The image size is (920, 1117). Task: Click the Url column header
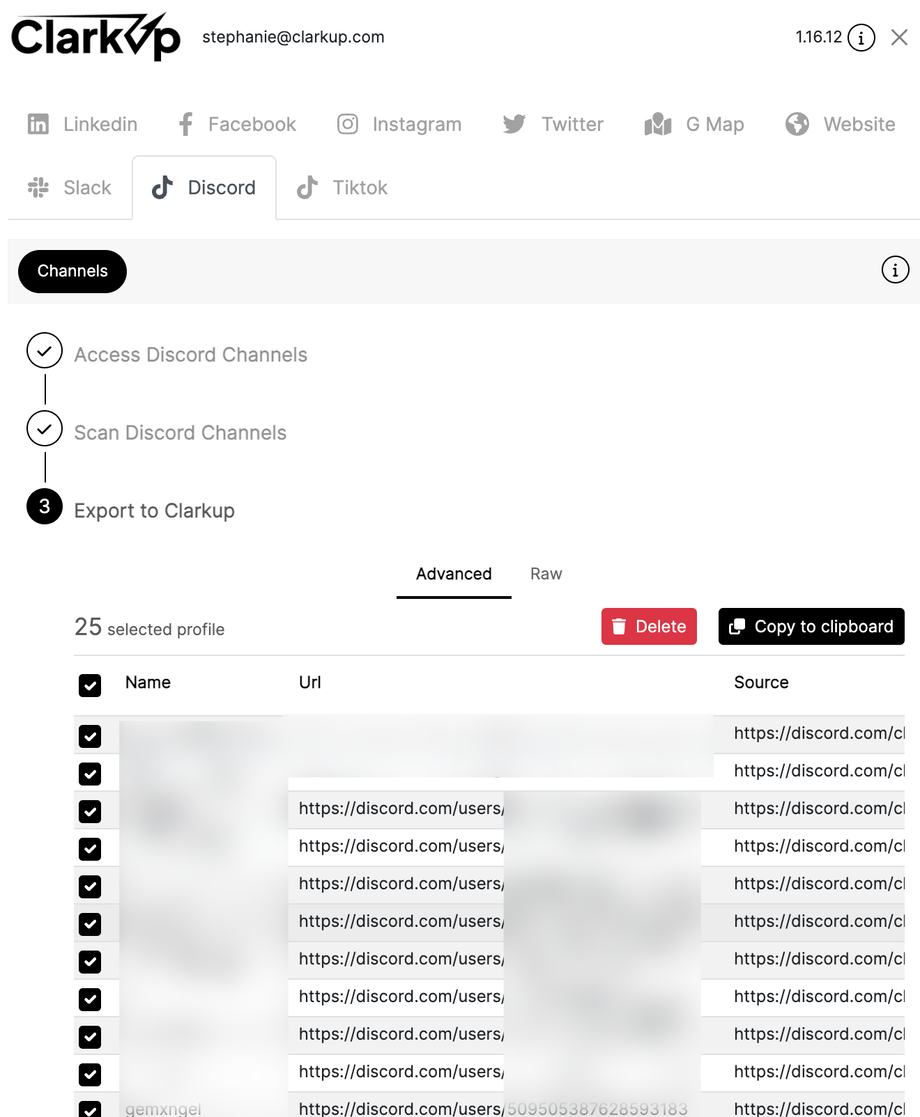(310, 682)
